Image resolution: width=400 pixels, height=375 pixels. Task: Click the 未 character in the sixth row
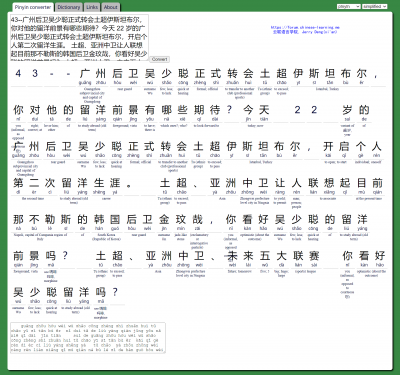click(x=232, y=256)
